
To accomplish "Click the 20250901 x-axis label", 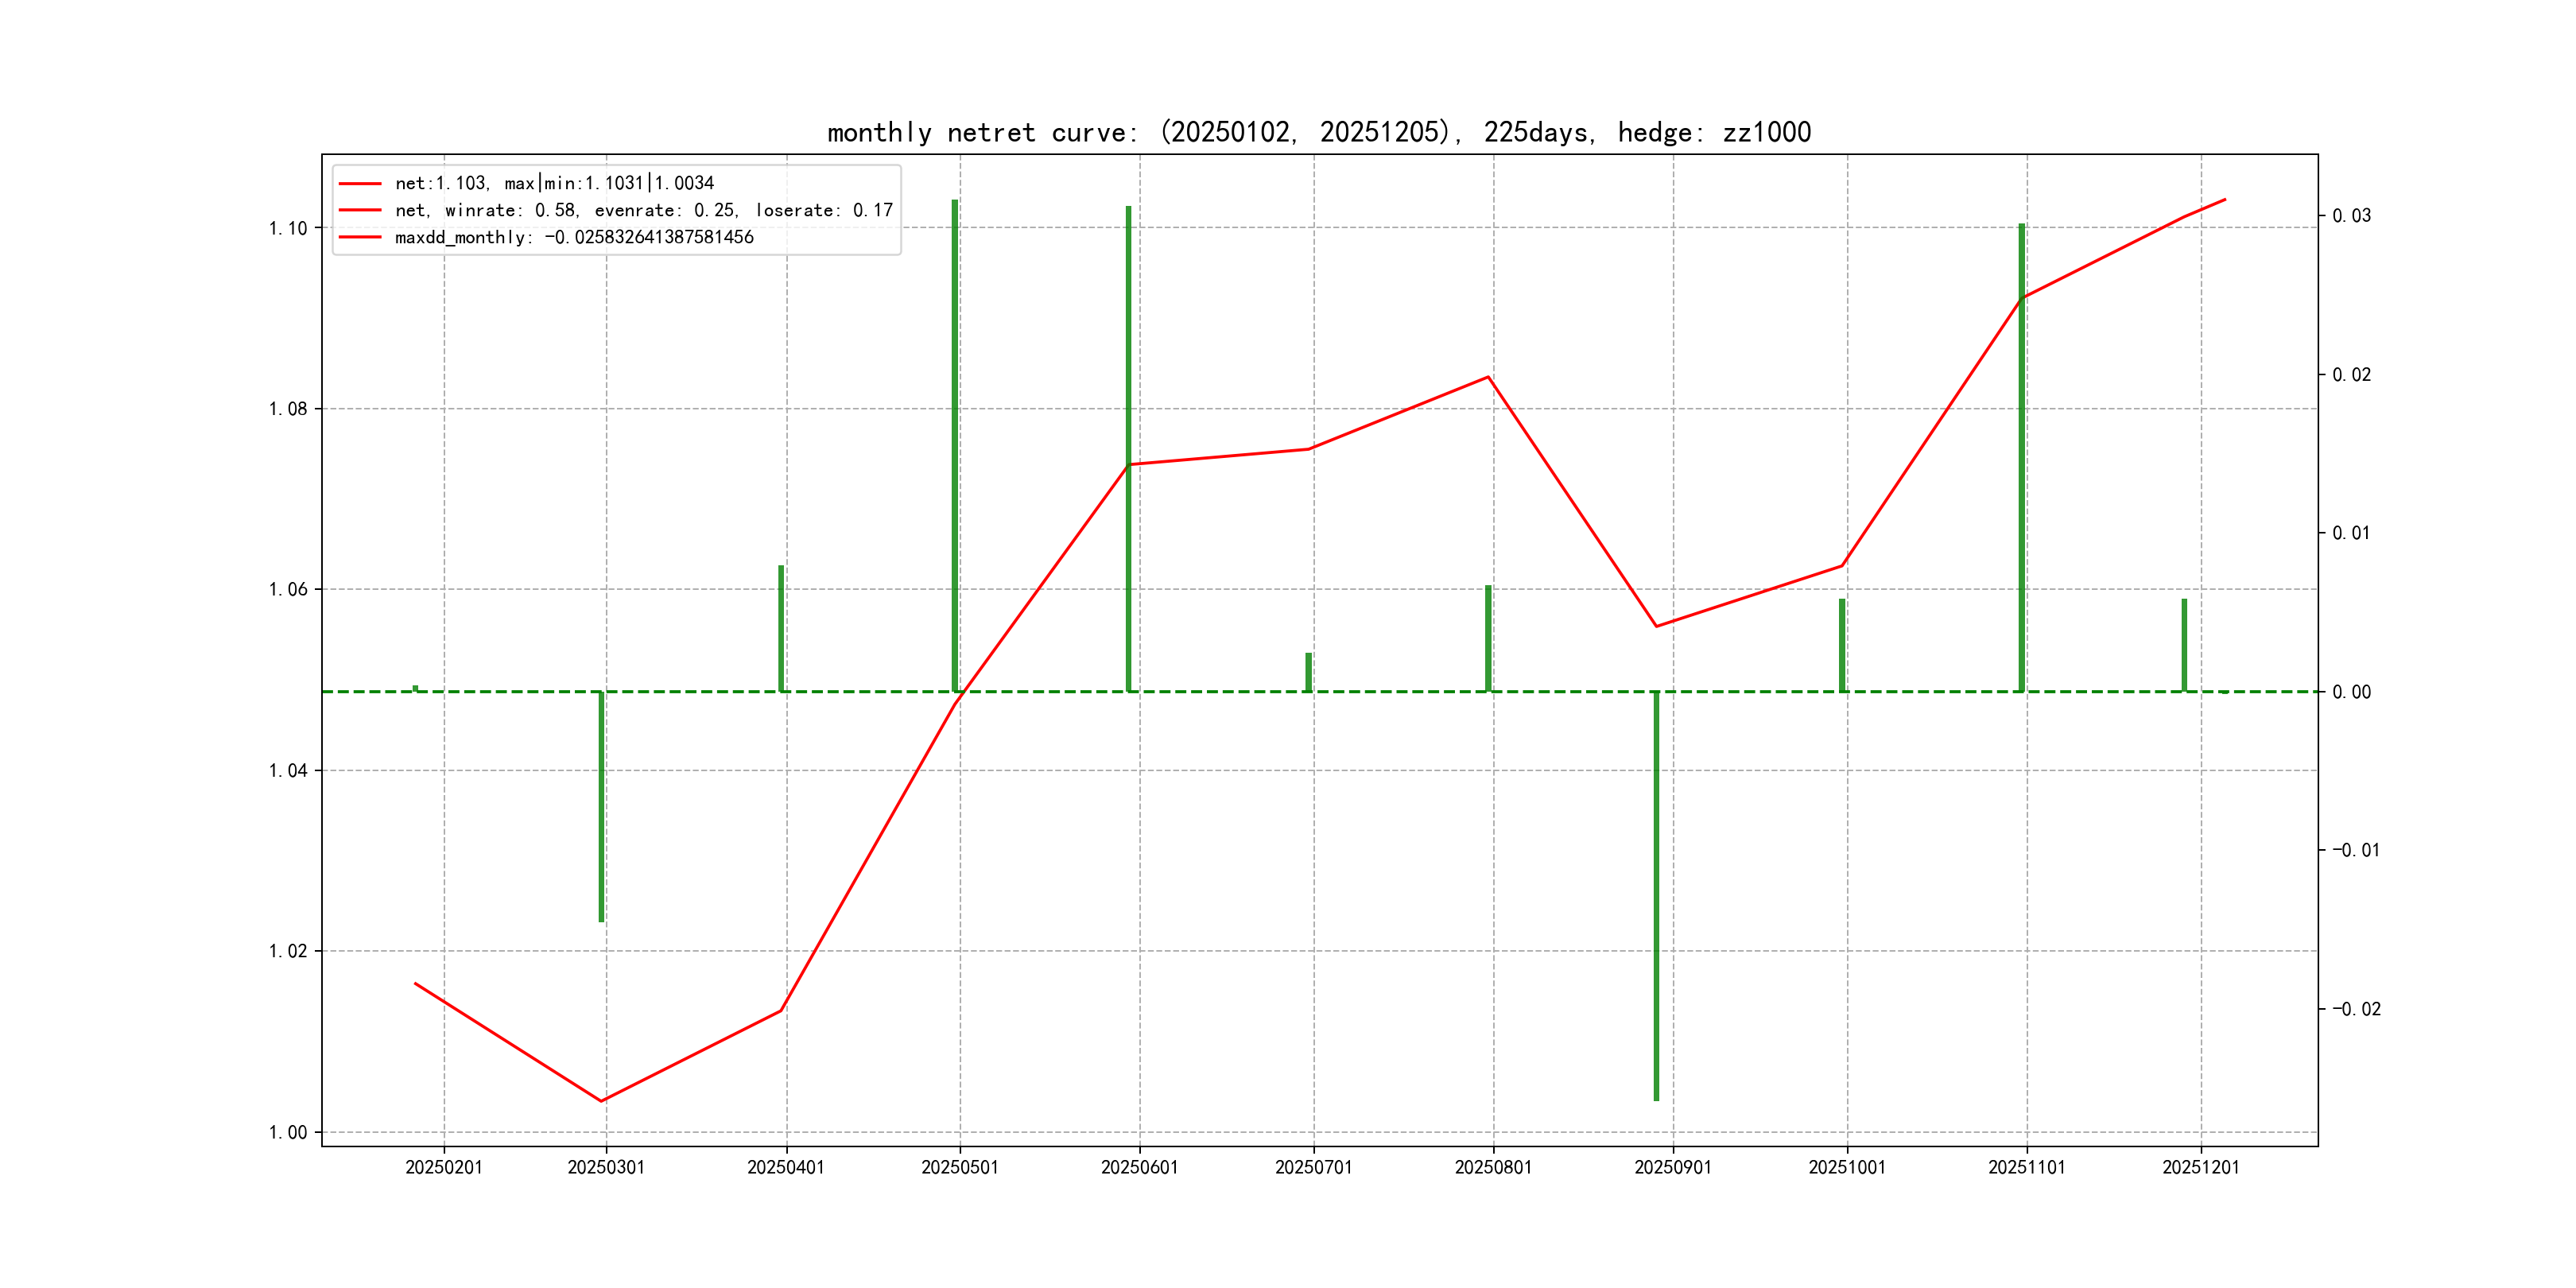I will click(1672, 1167).
